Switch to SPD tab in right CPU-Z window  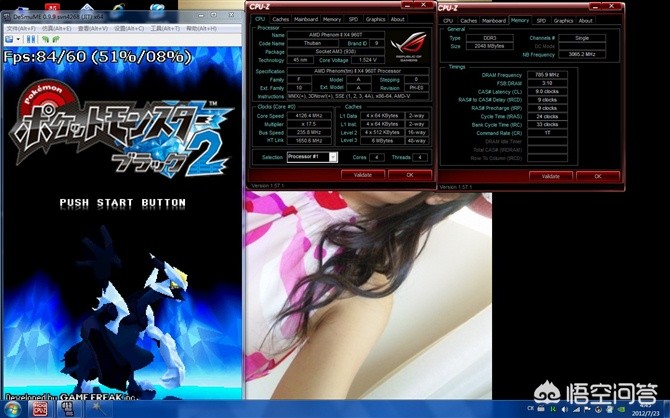point(541,20)
